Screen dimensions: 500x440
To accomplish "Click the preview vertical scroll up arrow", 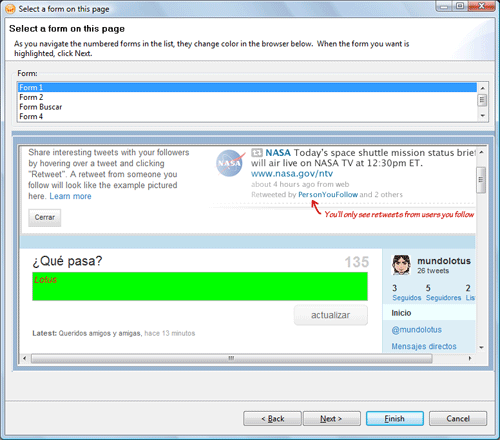I will [481, 153].
